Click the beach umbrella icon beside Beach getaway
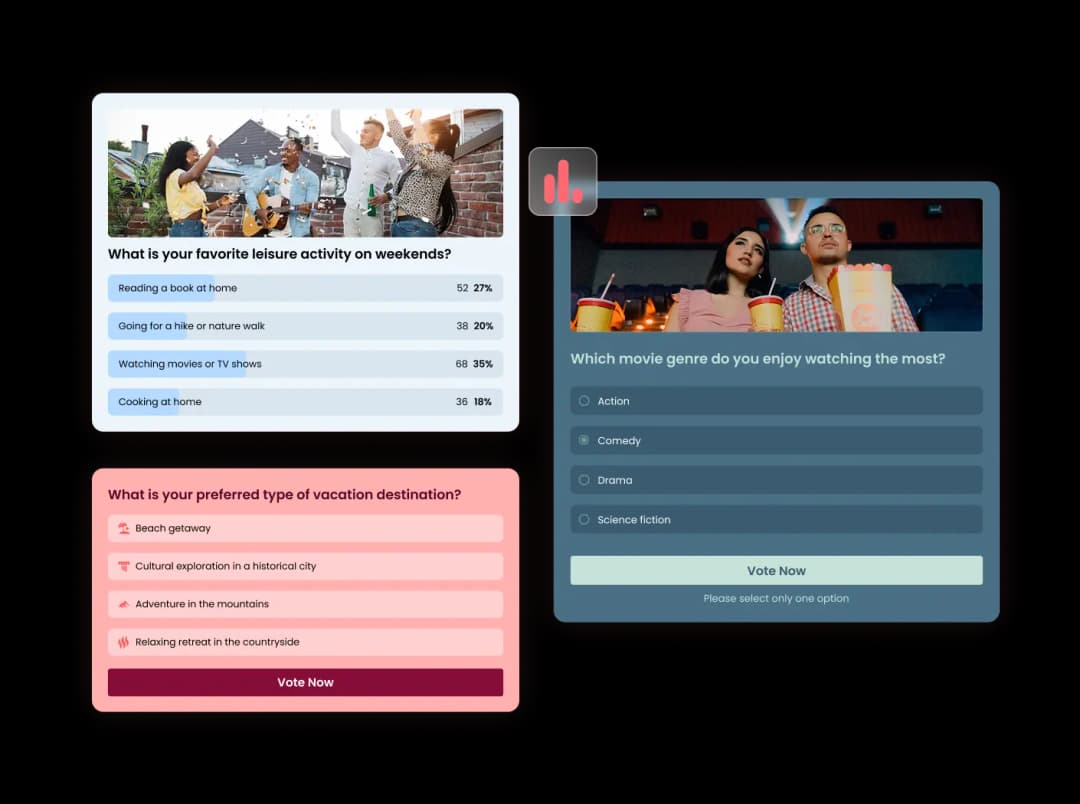1080x804 pixels. pos(123,528)
